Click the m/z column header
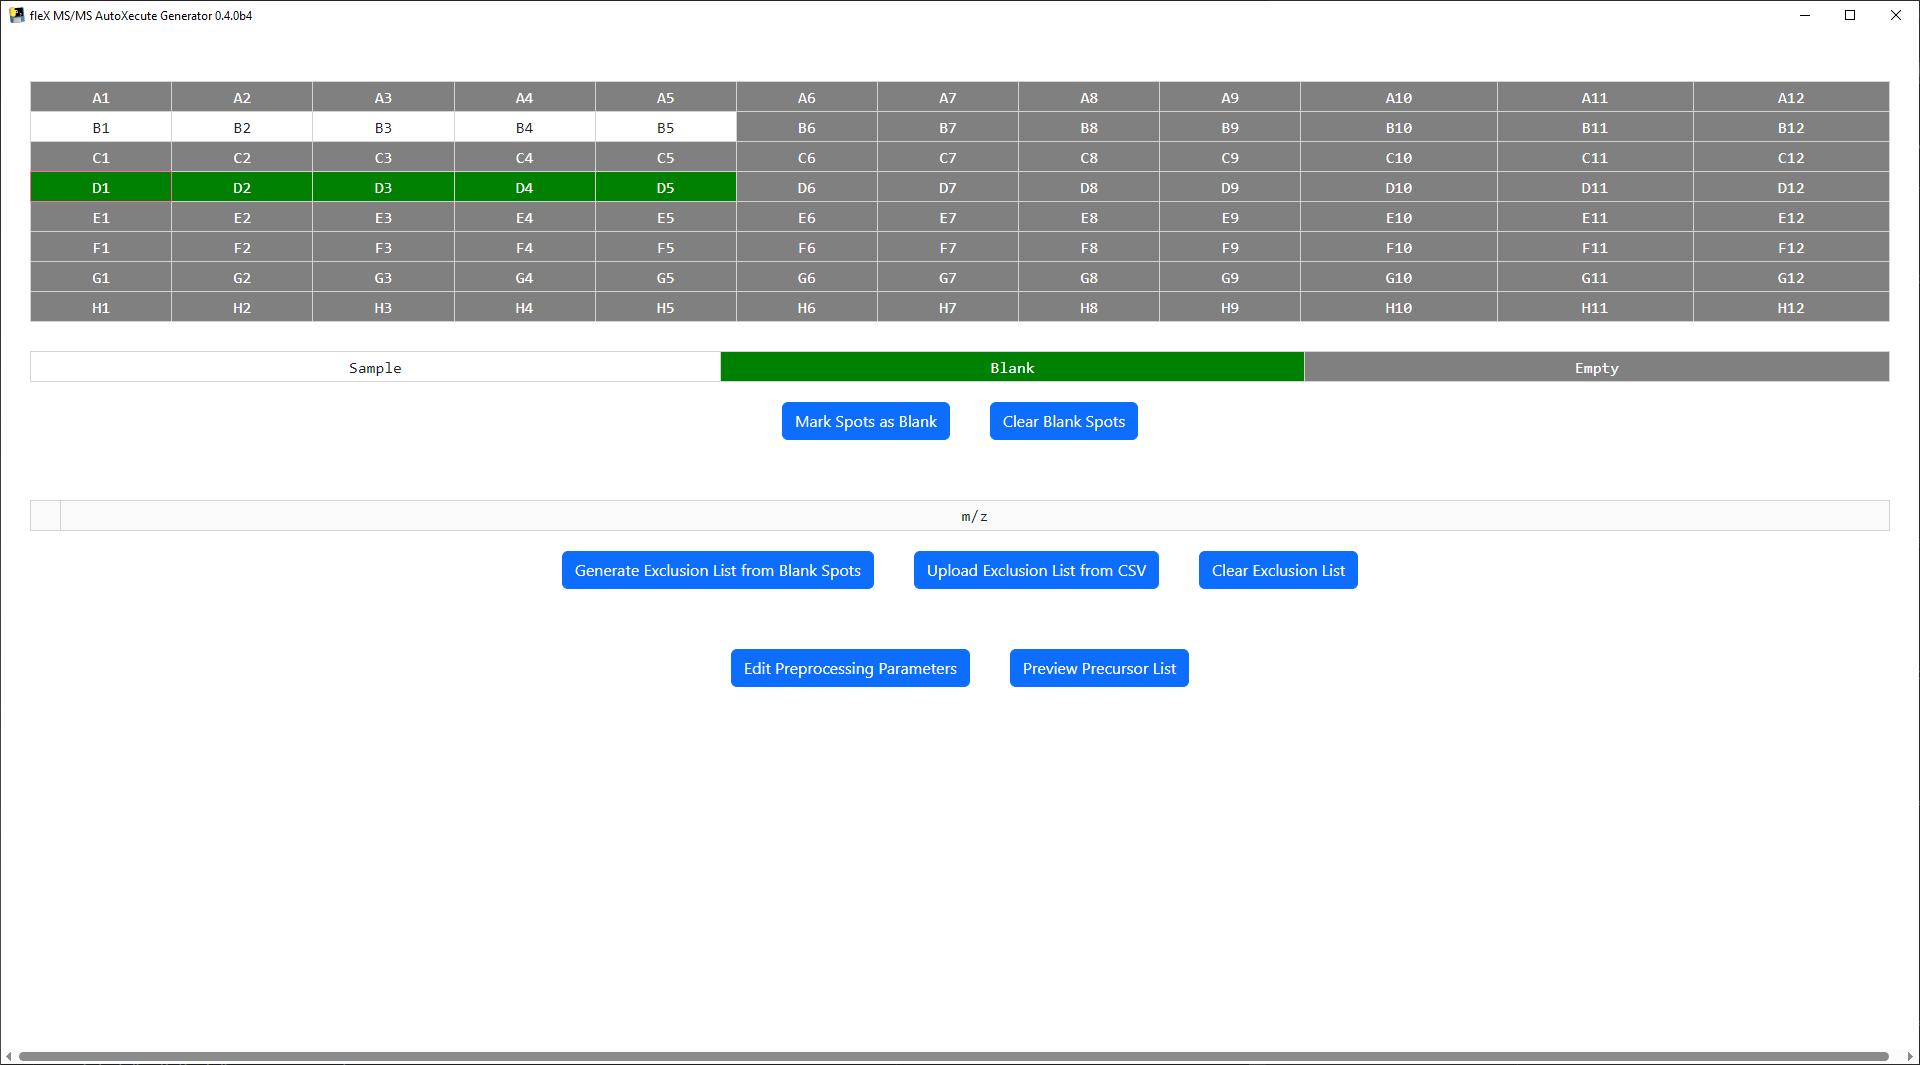 [974, 516]
